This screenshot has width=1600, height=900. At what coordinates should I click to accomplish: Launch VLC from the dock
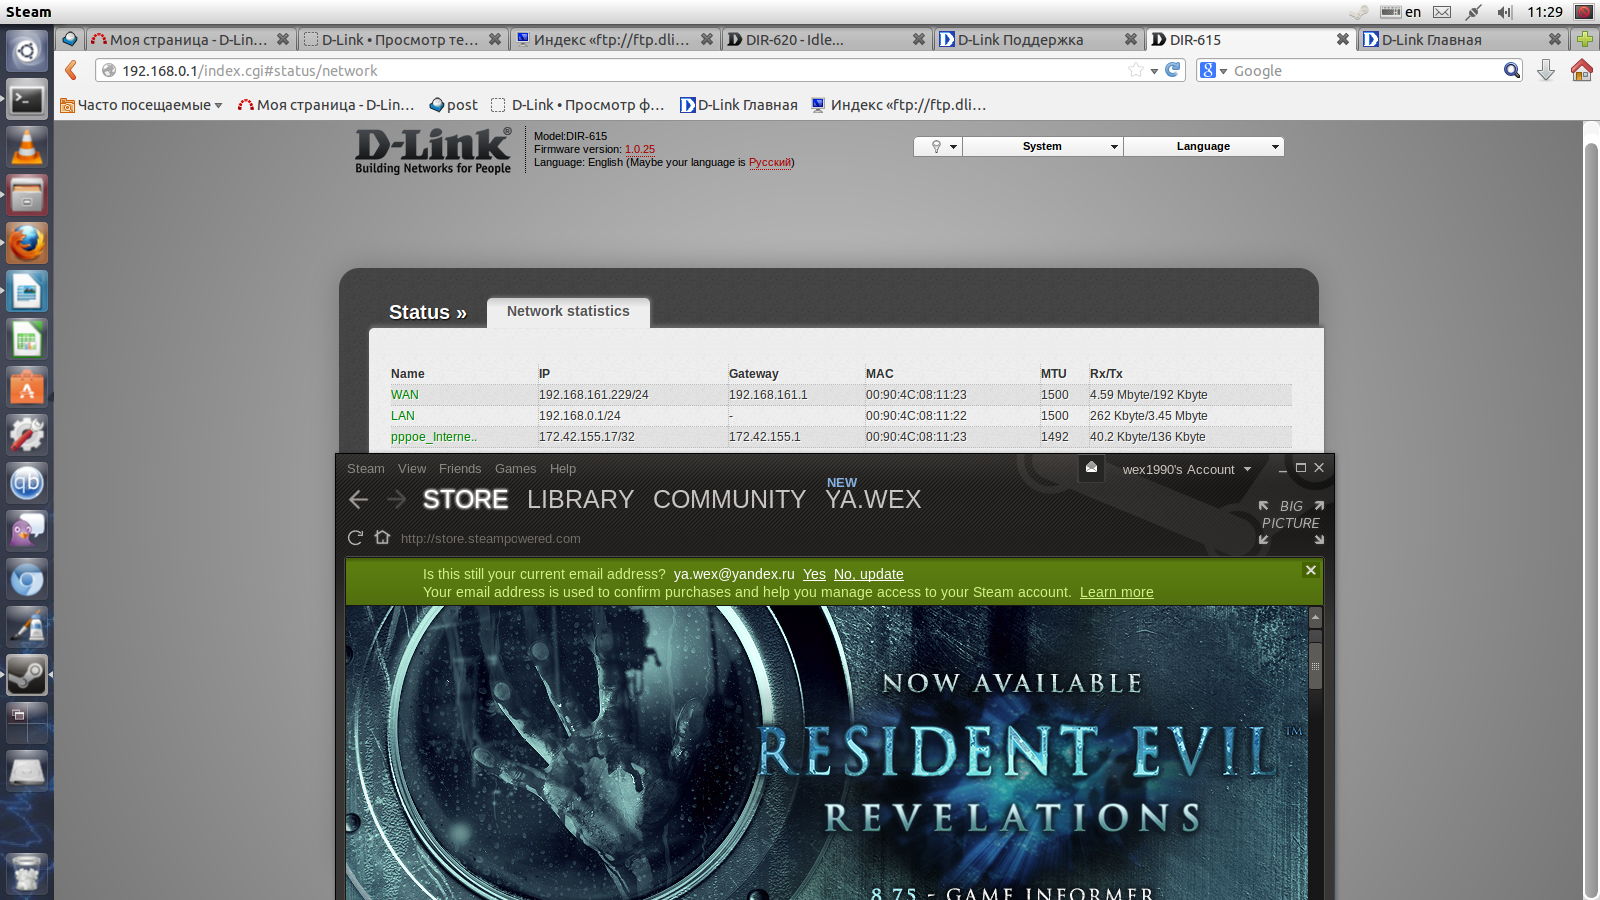(27, 147)
